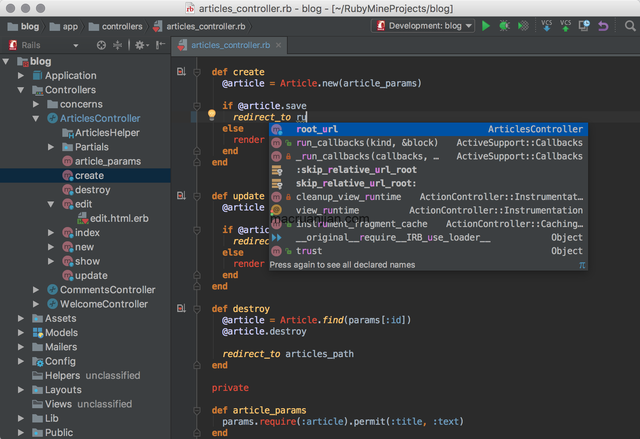Viewport: 640px width, 439px height.
Task: Open edit.html.erb in the project tree
Action: [118, 218]
